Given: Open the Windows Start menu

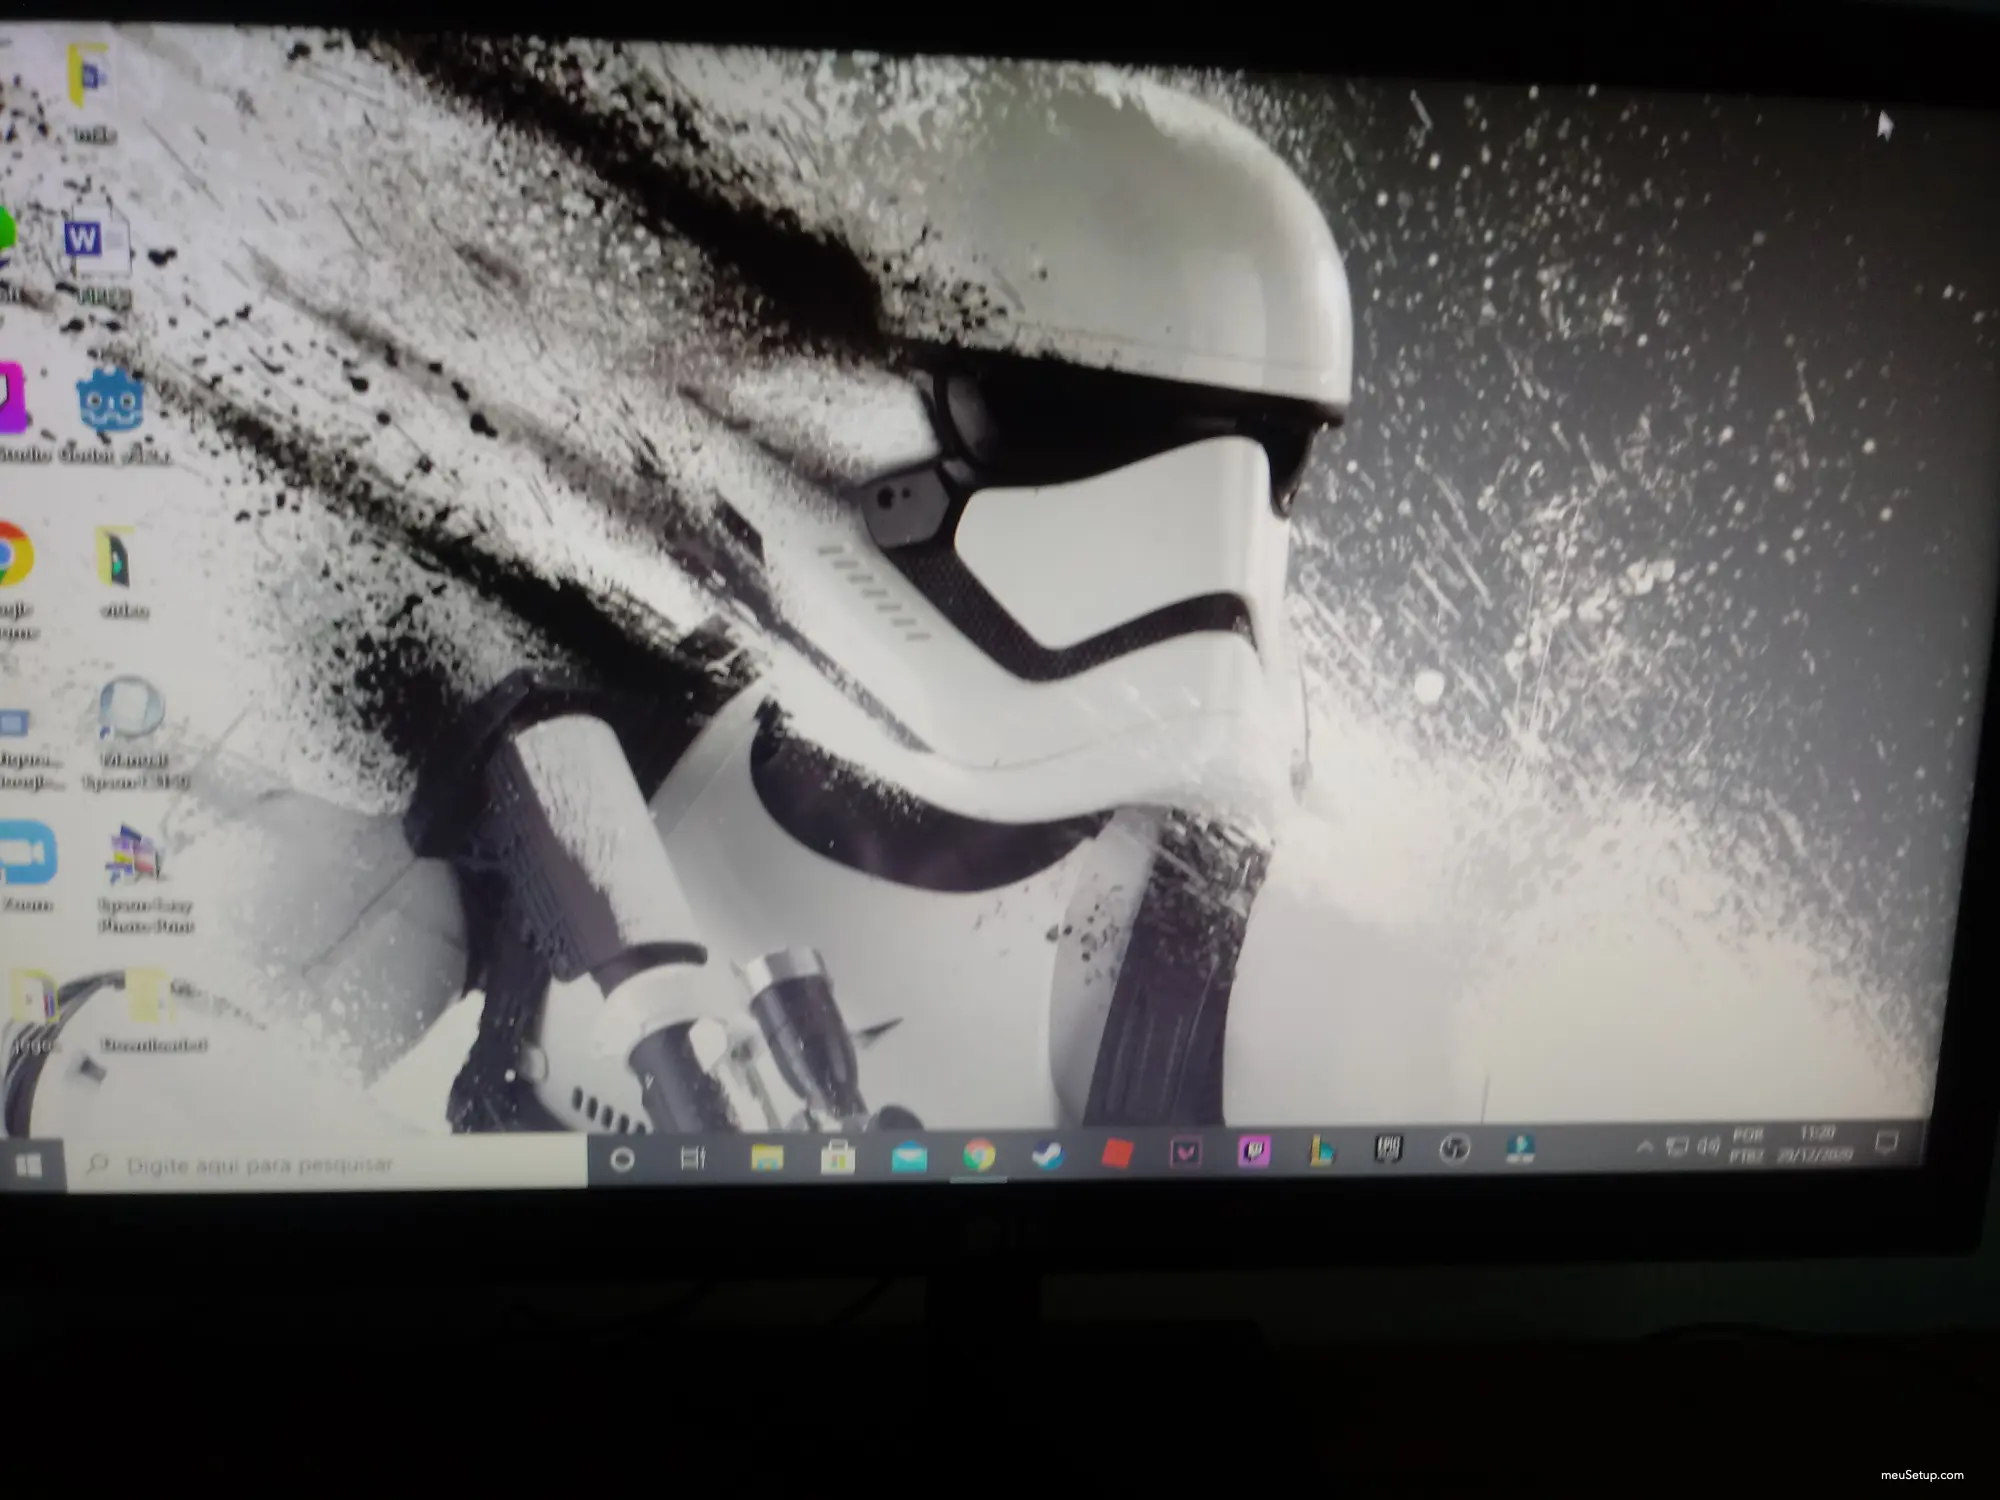Looking at the screenshot, I should click(29, 1166).
